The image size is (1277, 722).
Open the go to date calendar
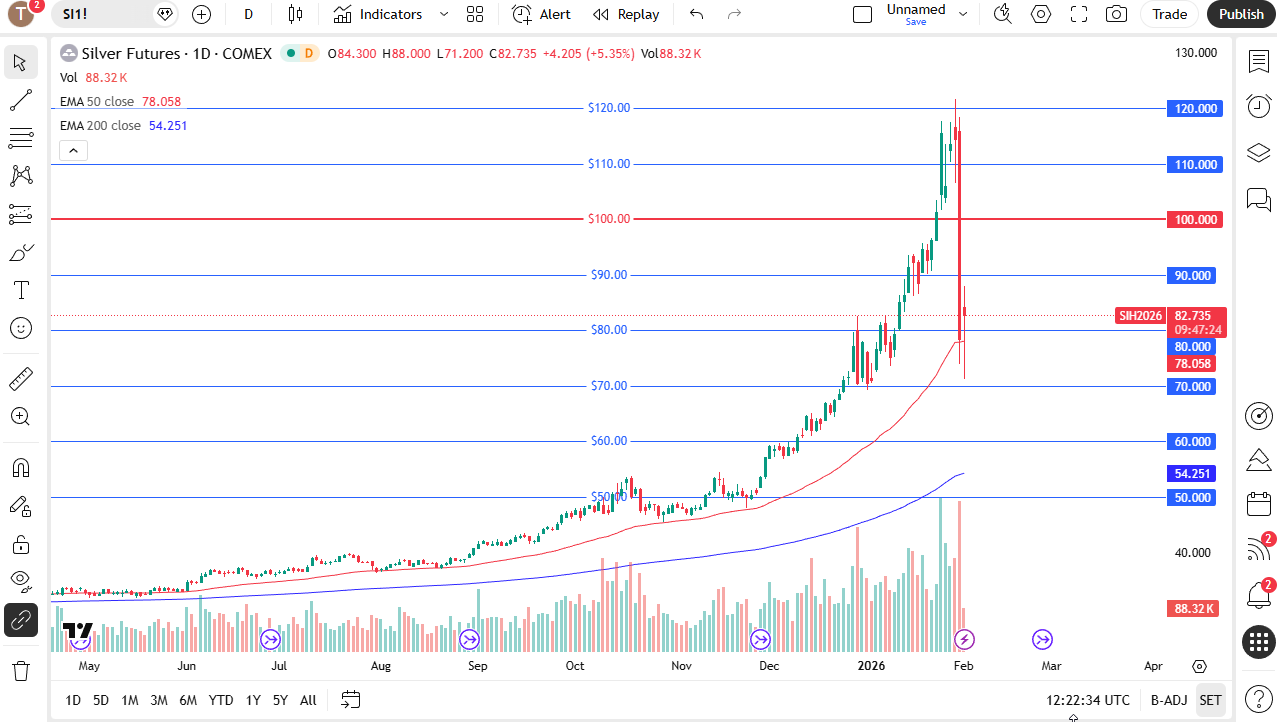[350, 699]
